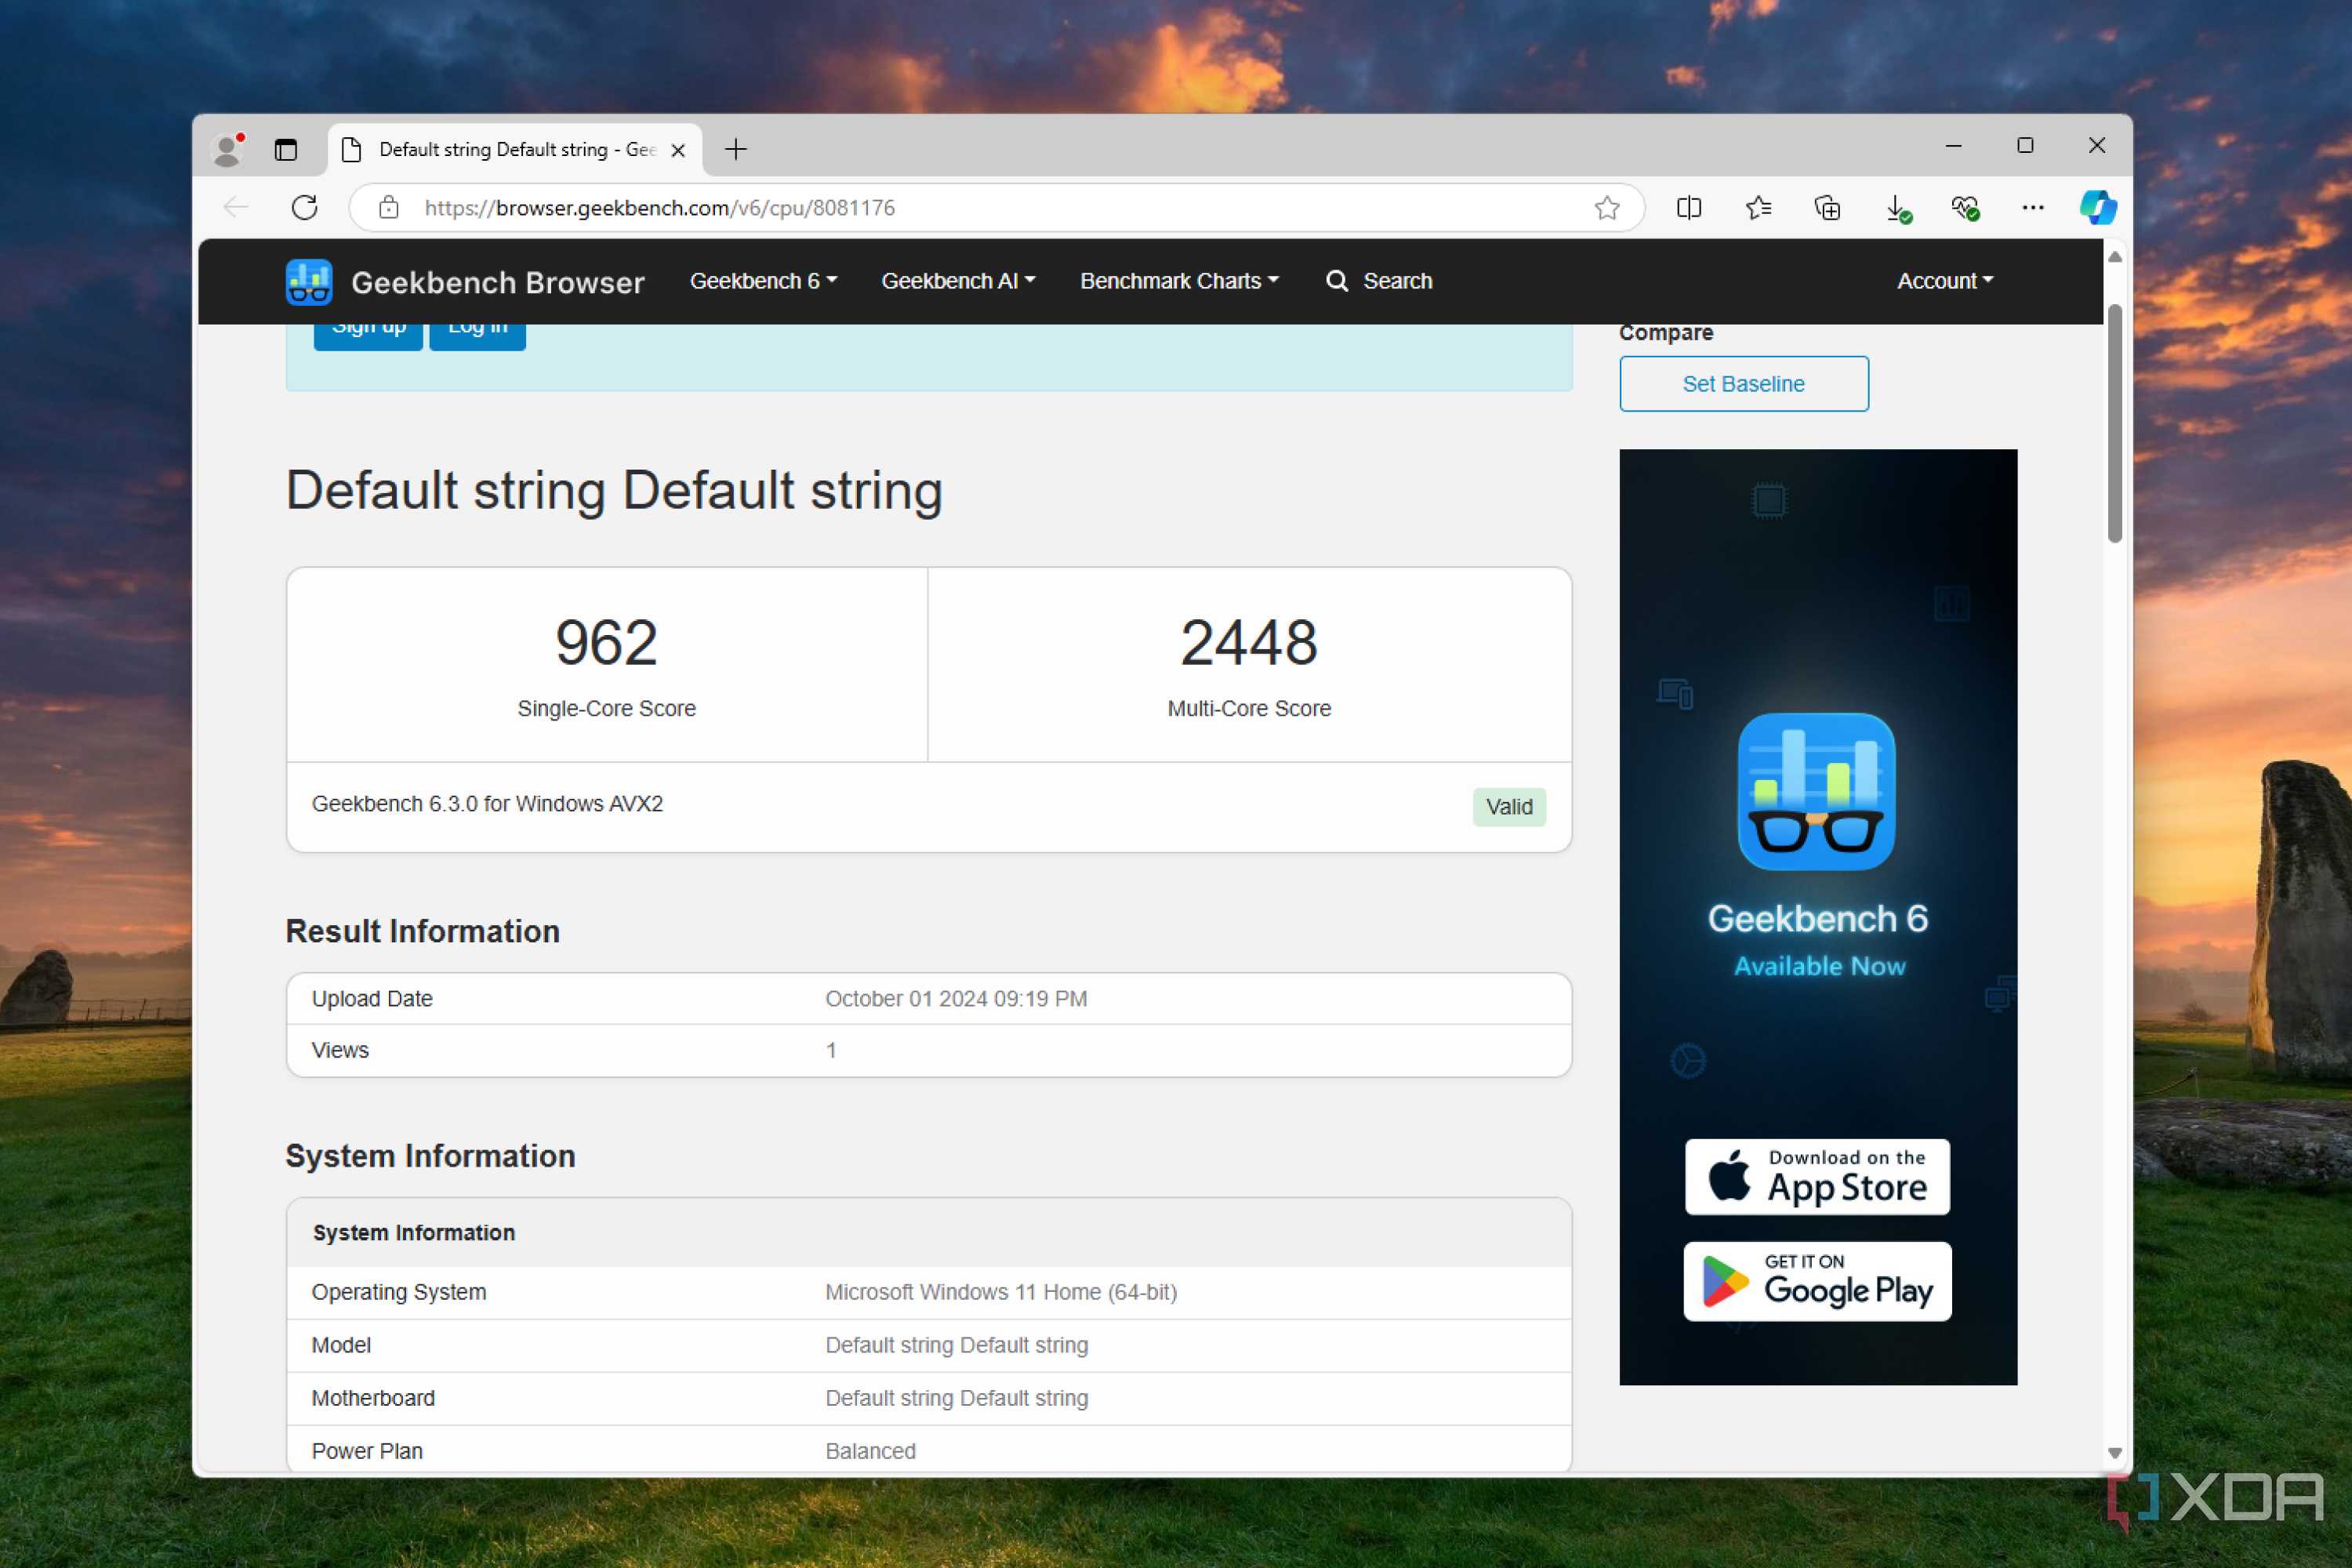
Task: Click the 2448 multi-core score
Action: point(1249,642)
